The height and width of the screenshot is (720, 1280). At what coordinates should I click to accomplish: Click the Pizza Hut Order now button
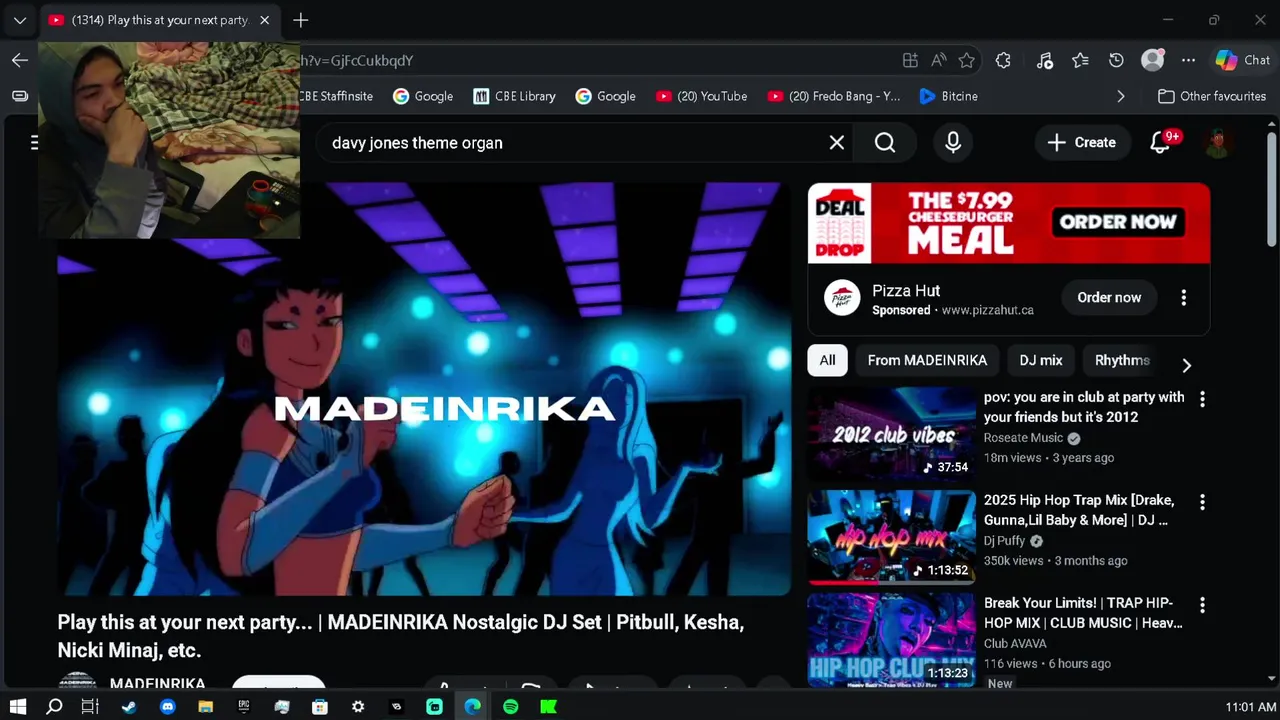1109,297
